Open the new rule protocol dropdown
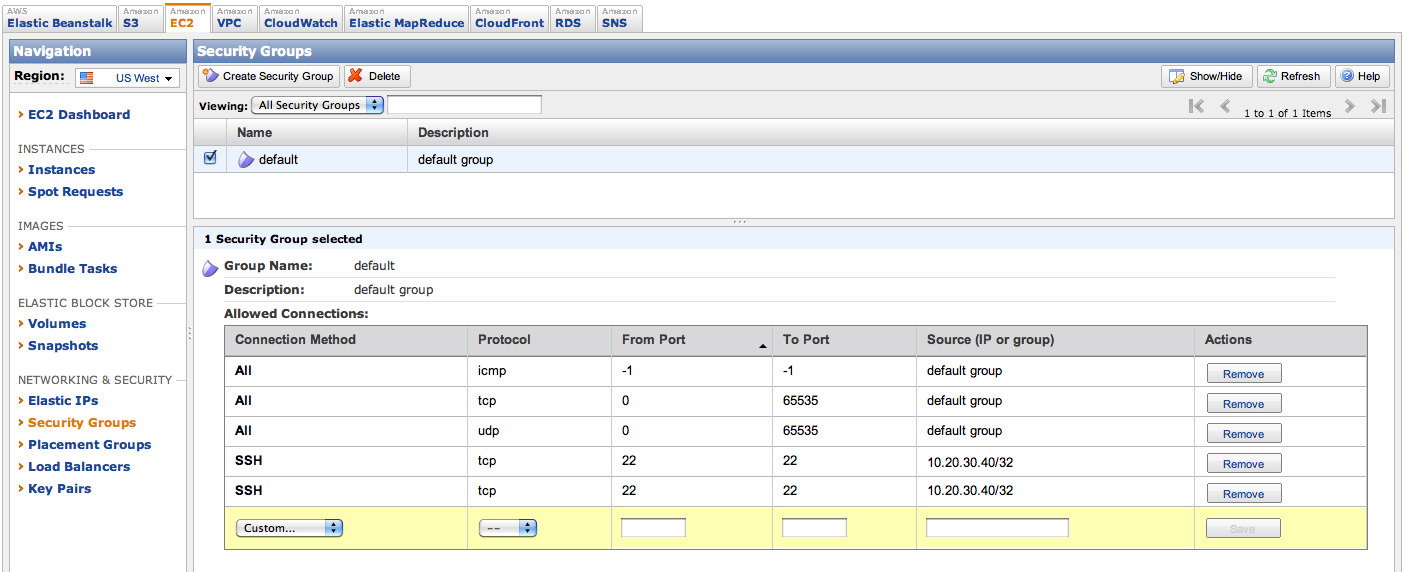 pos(508,528)
